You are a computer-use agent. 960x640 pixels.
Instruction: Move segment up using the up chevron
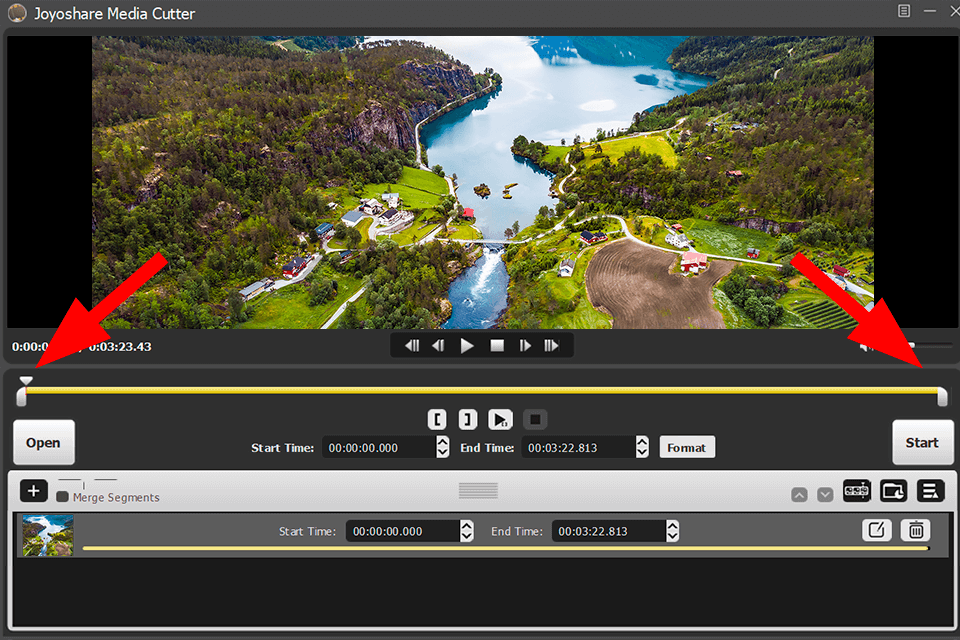pos(799,494)
